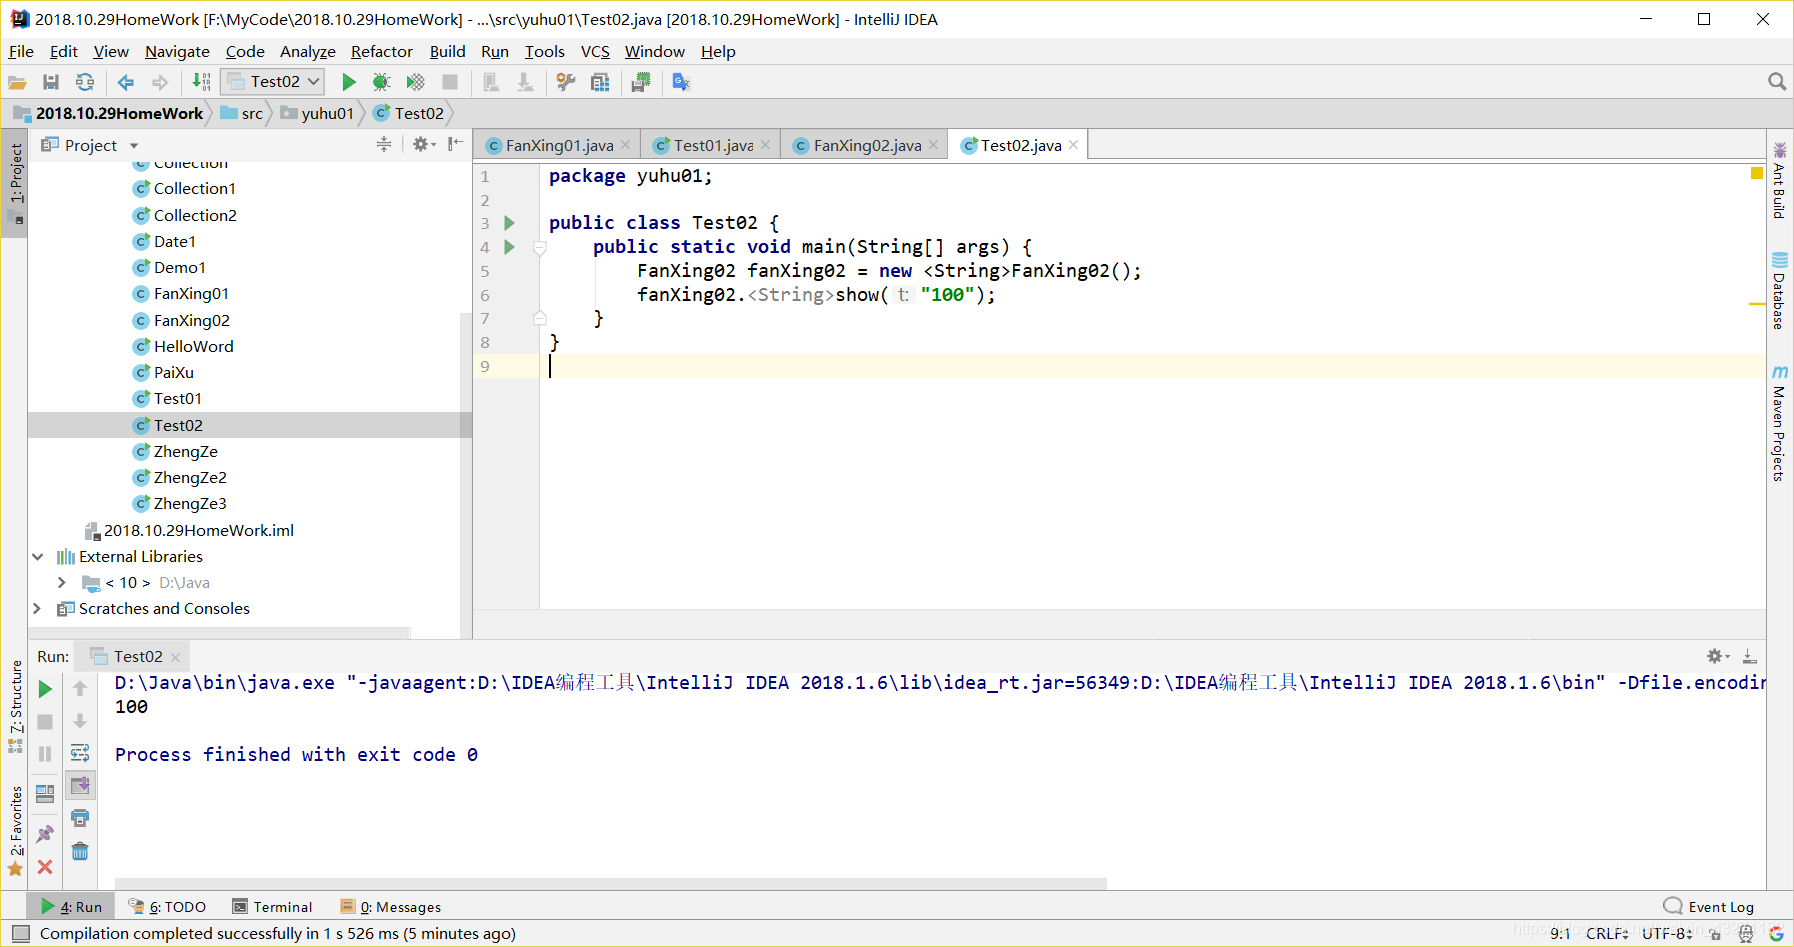Viewport: 1794px width, 947px height.
Task: Click the Forward navigation arrow
Action: point(160,82)
